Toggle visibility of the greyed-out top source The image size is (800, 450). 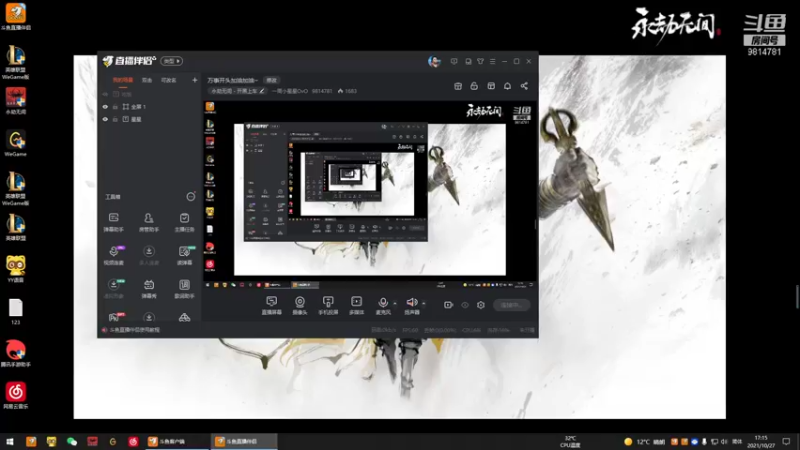coord(105,94)
